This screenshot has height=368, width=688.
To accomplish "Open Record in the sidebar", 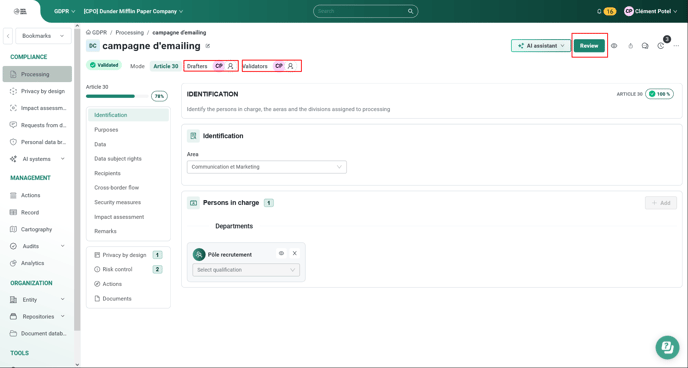I will coord(37,212).
